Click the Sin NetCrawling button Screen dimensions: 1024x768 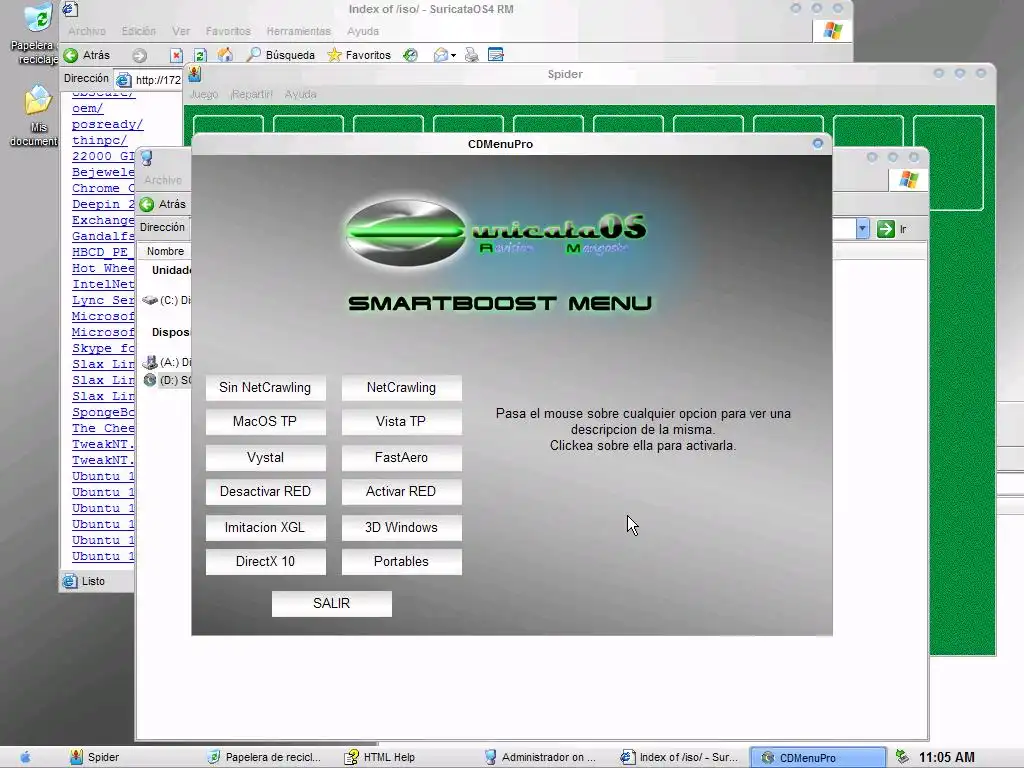pos(265,387)
